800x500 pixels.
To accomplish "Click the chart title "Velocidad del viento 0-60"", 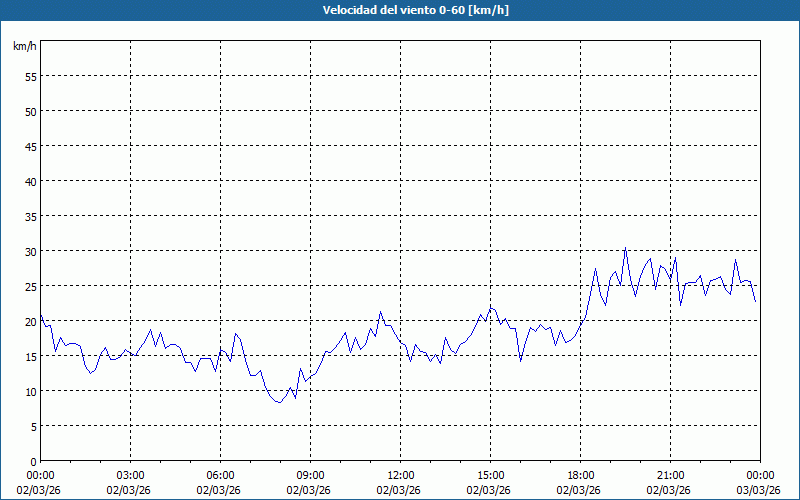I will pyautogui.click(x=399, y=10).
